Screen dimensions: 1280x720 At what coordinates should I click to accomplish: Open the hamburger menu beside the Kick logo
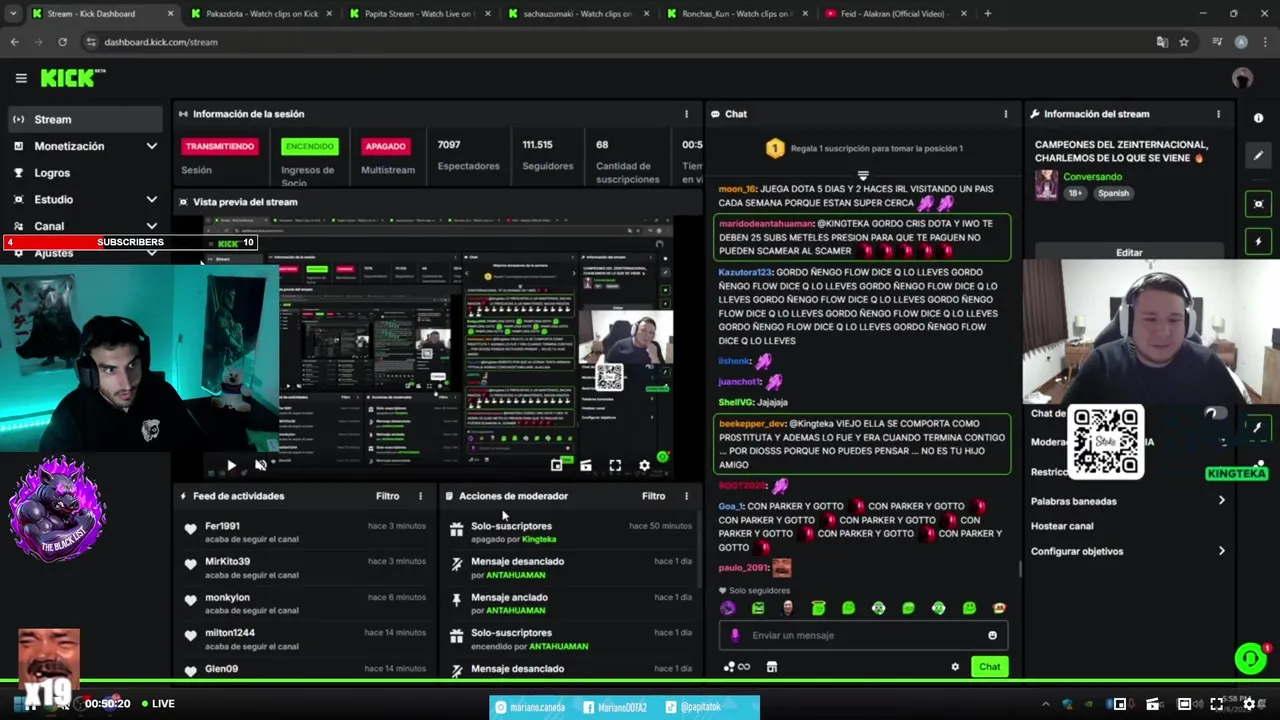click(x=21, y=78)
